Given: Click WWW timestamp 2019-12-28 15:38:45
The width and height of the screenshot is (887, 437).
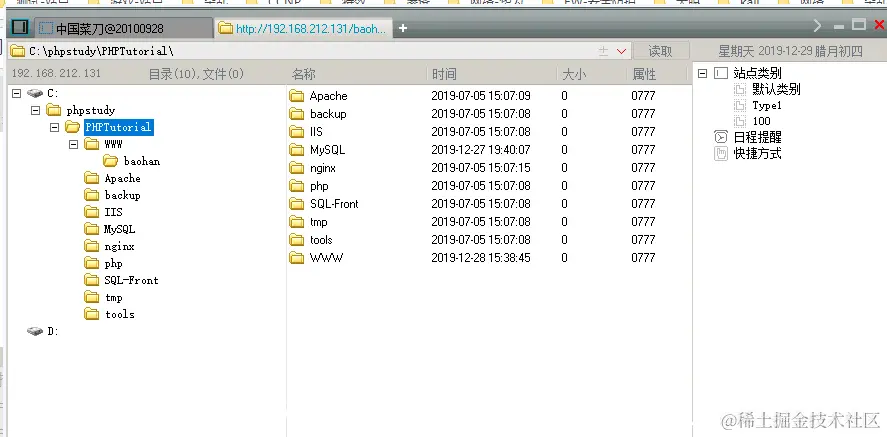Looking at the screenshot, I should coord(481,258).
